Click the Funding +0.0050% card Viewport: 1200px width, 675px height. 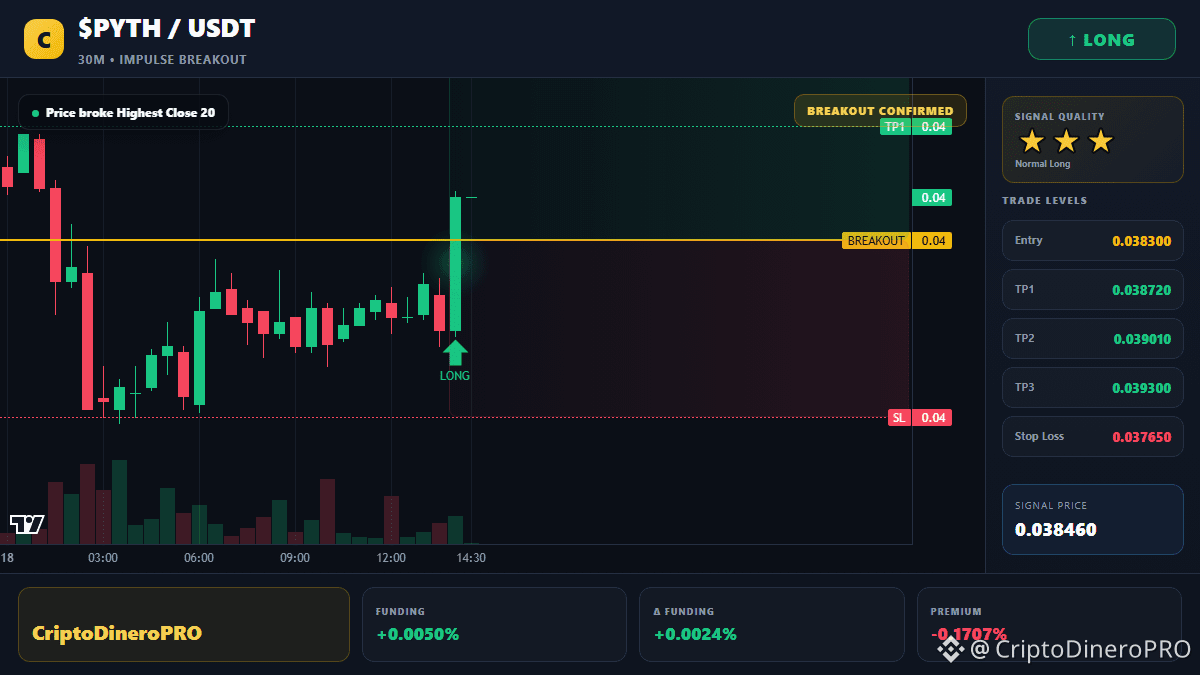[x=494, y=624]
